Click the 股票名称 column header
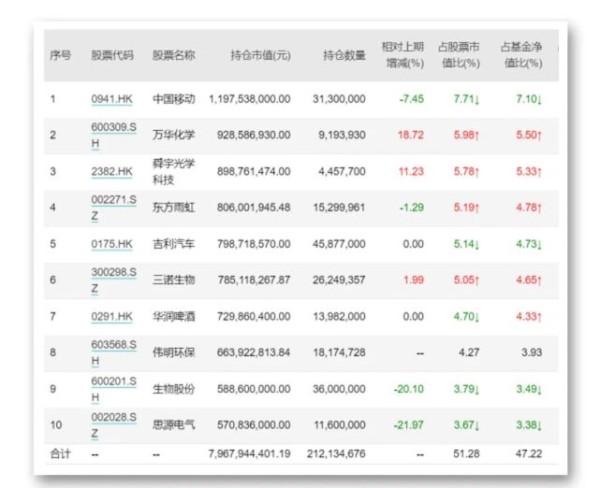600x488 pixels. coord(174,55)
